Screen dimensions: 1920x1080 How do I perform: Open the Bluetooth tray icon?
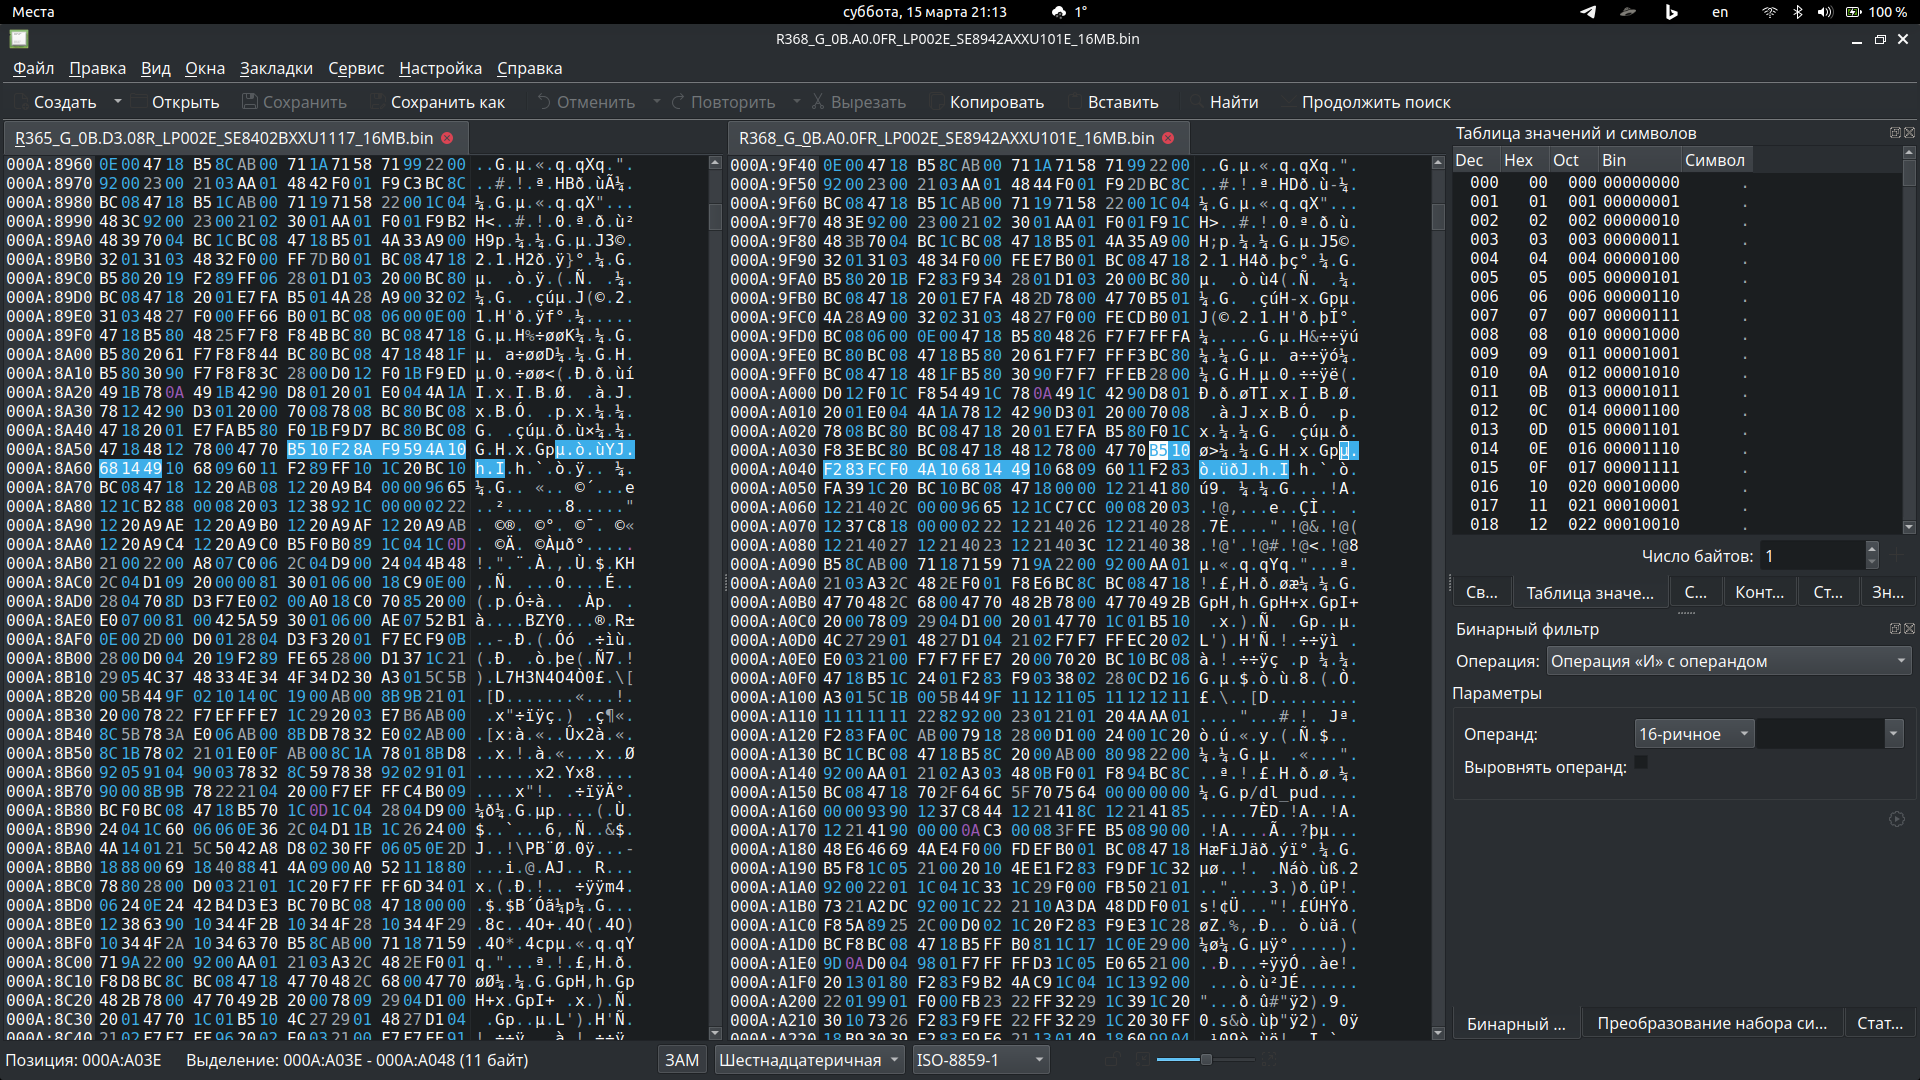coord(1797,12)
